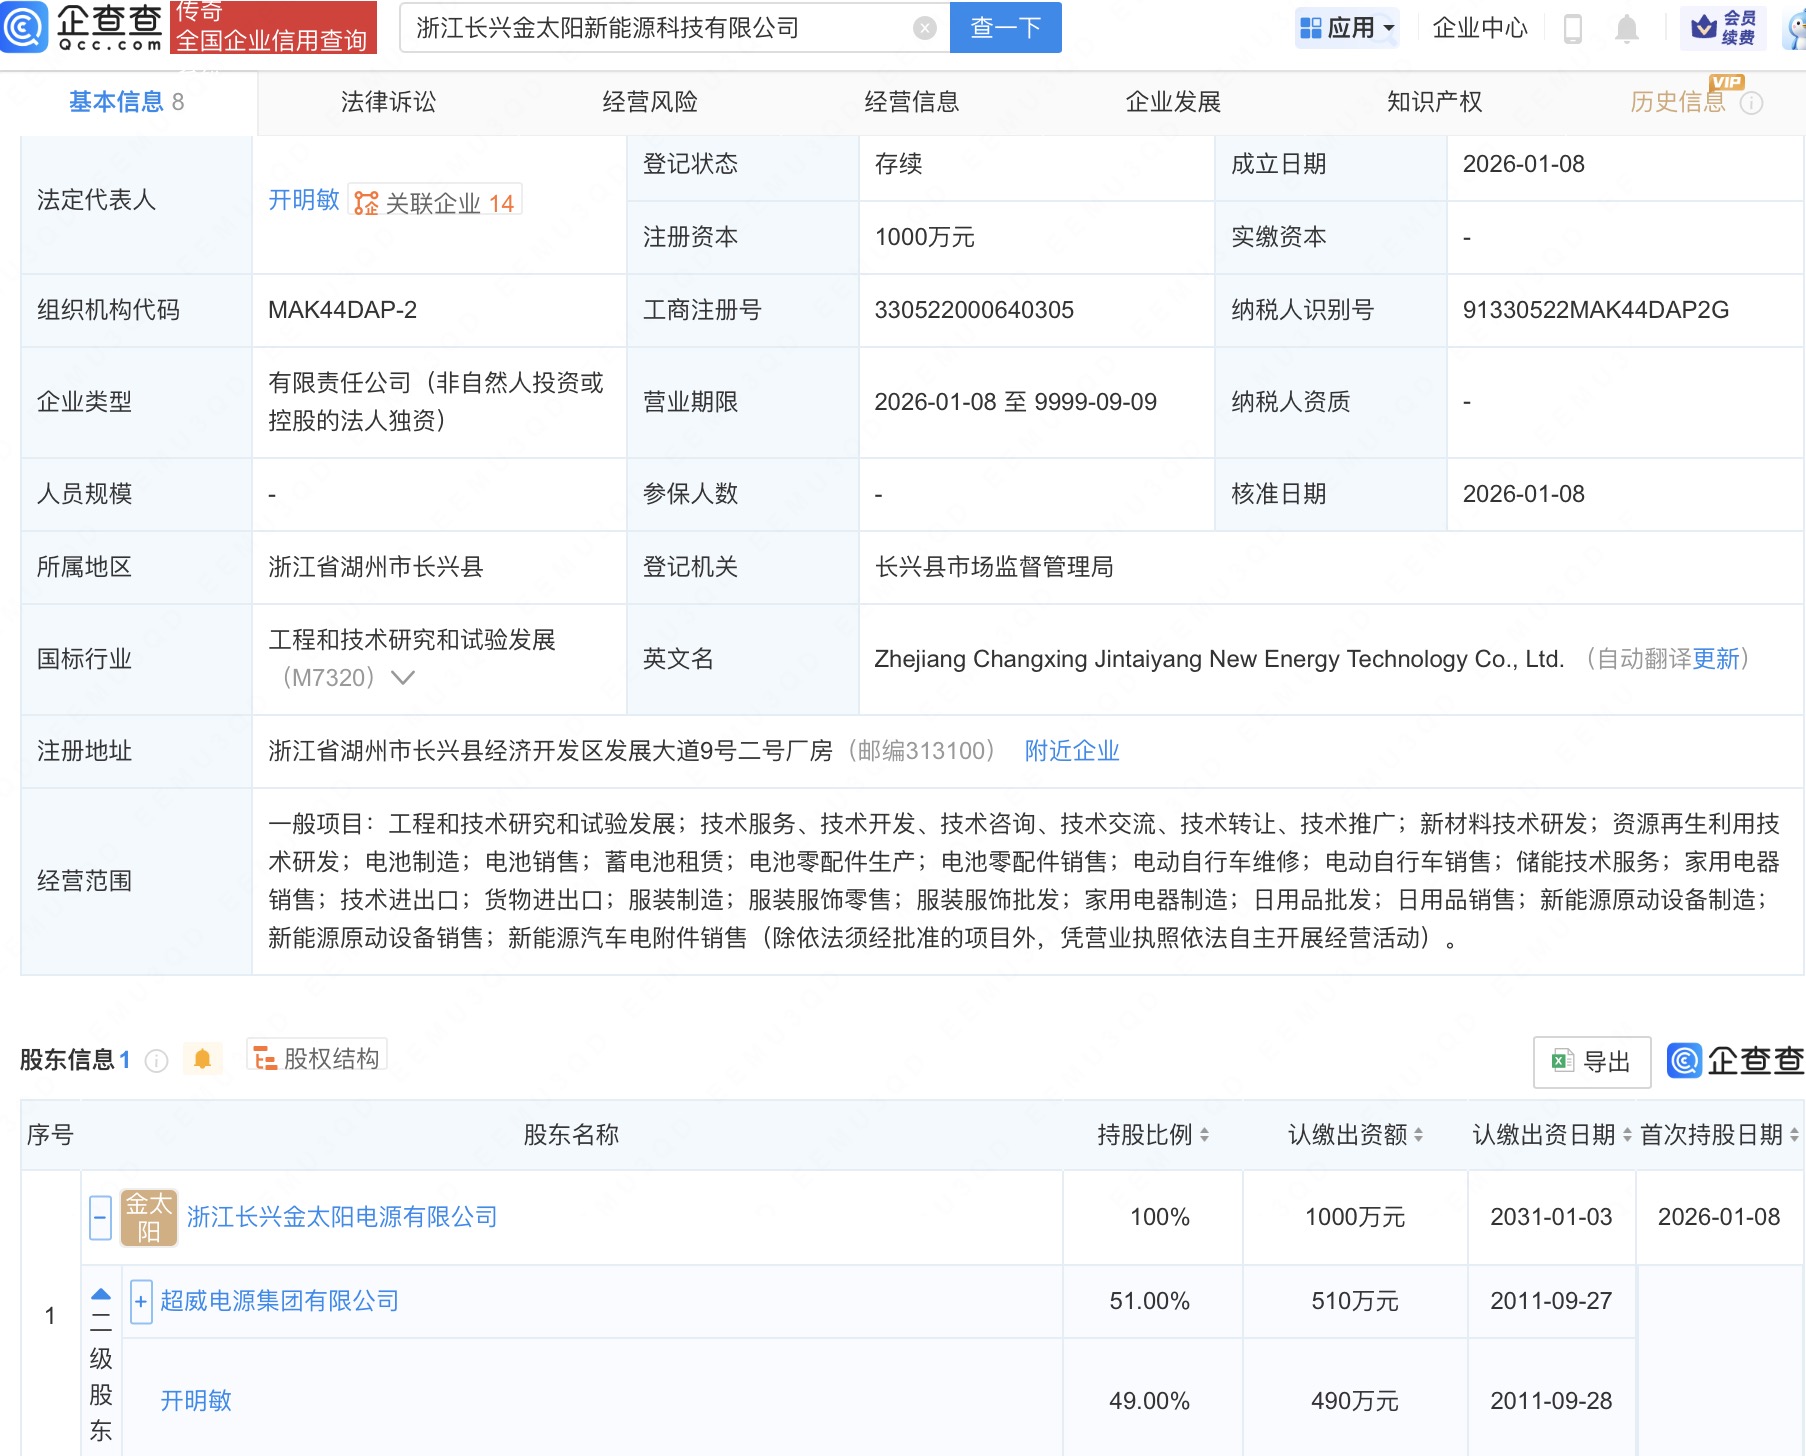
Task: Open the 应用 dropdown menu
Action: [1346, 28]
